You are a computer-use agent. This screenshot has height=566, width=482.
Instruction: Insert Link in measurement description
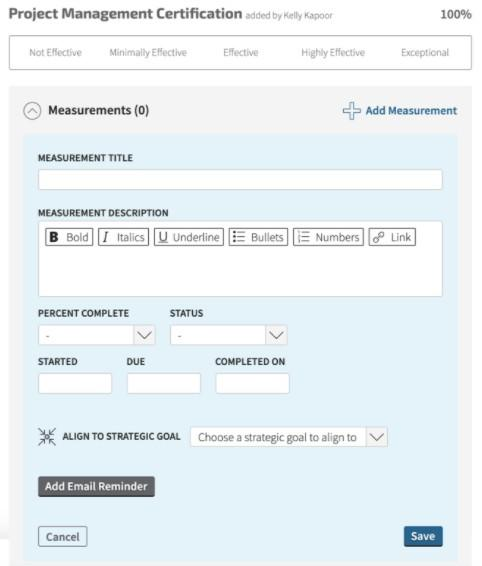click(x=392, y=237)
